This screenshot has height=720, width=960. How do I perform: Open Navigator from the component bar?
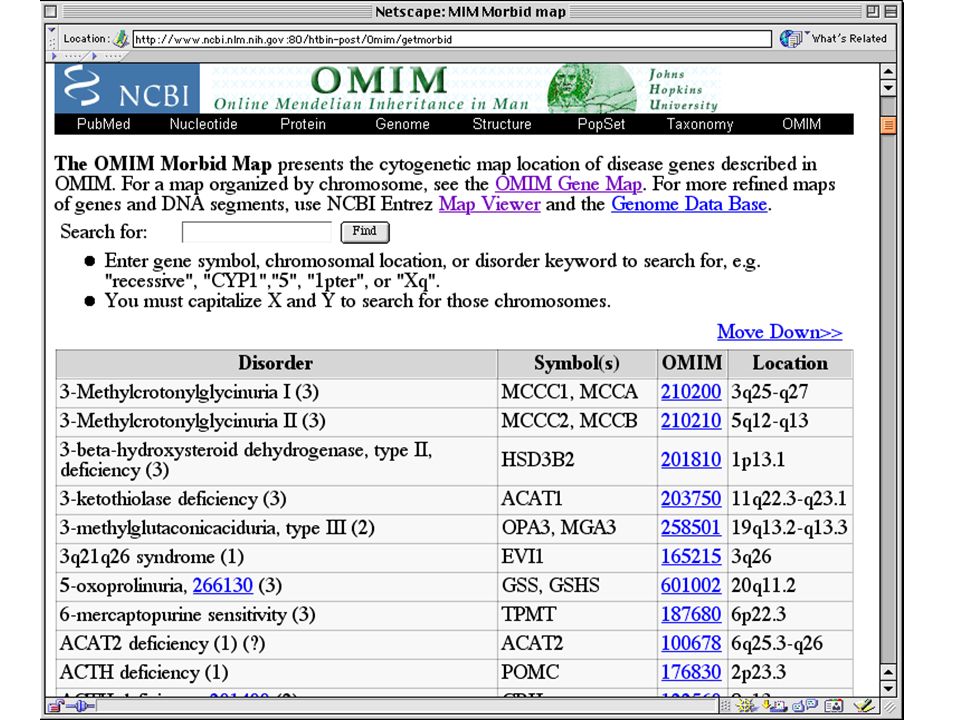pyautogui.click(x=746, y=706)
